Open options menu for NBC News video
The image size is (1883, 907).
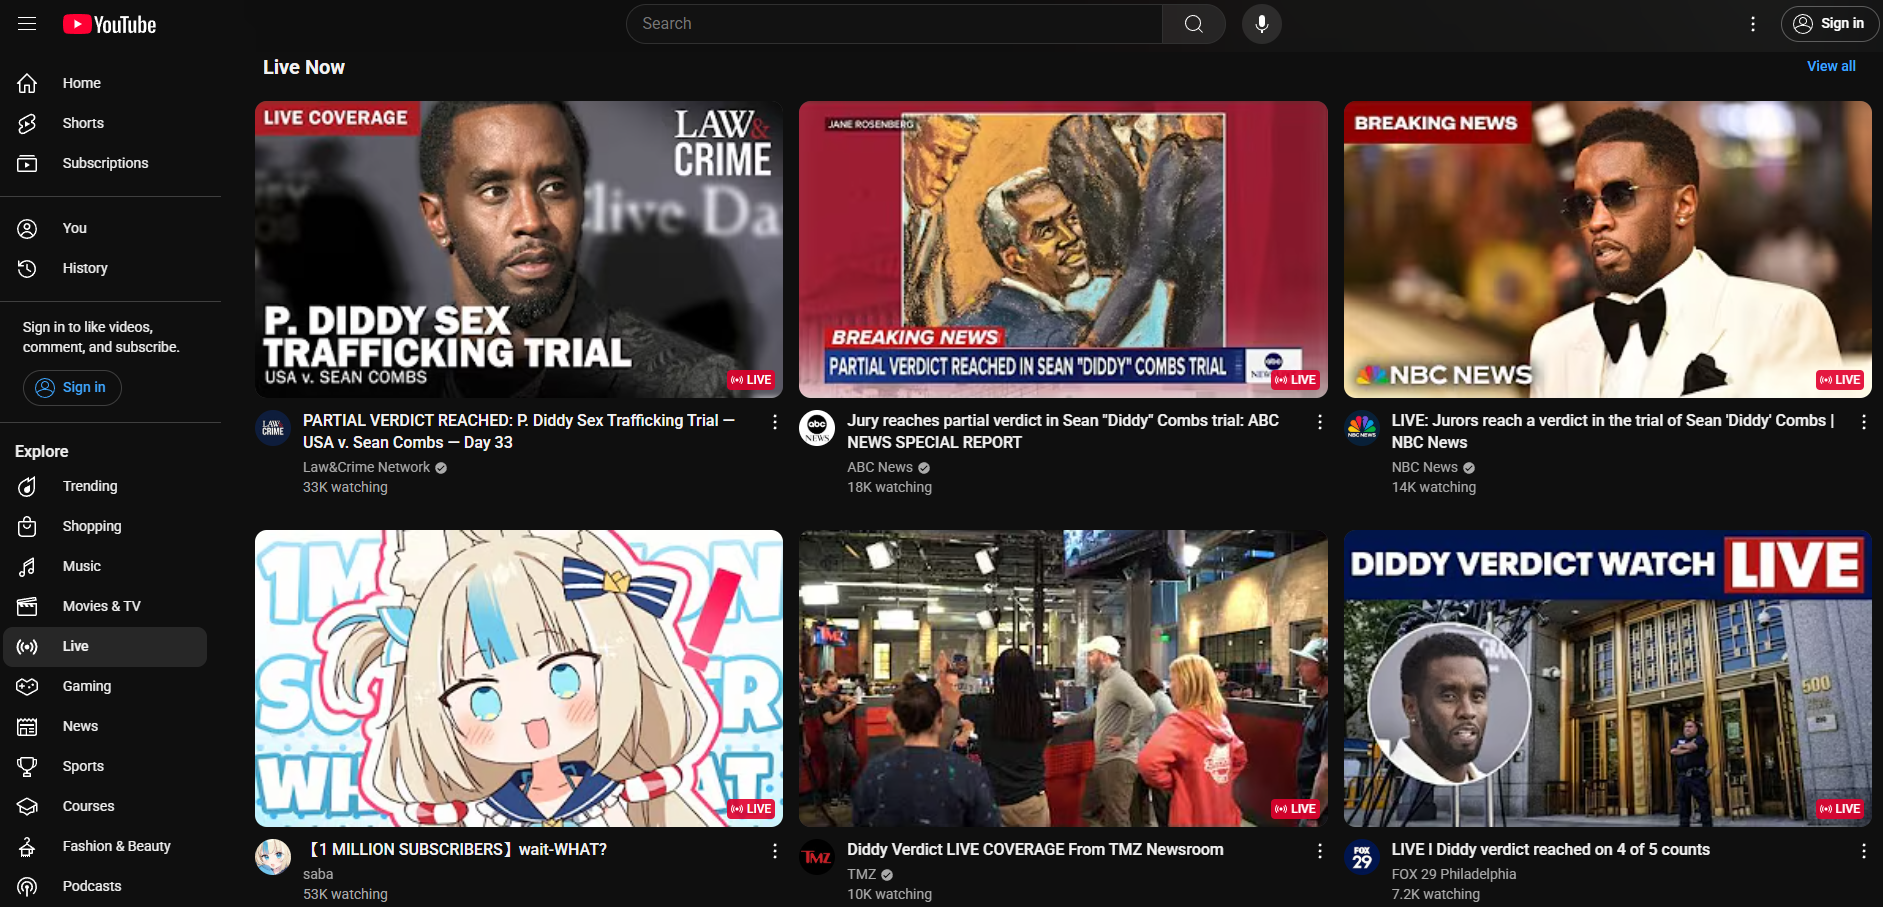pos(1863,422)
